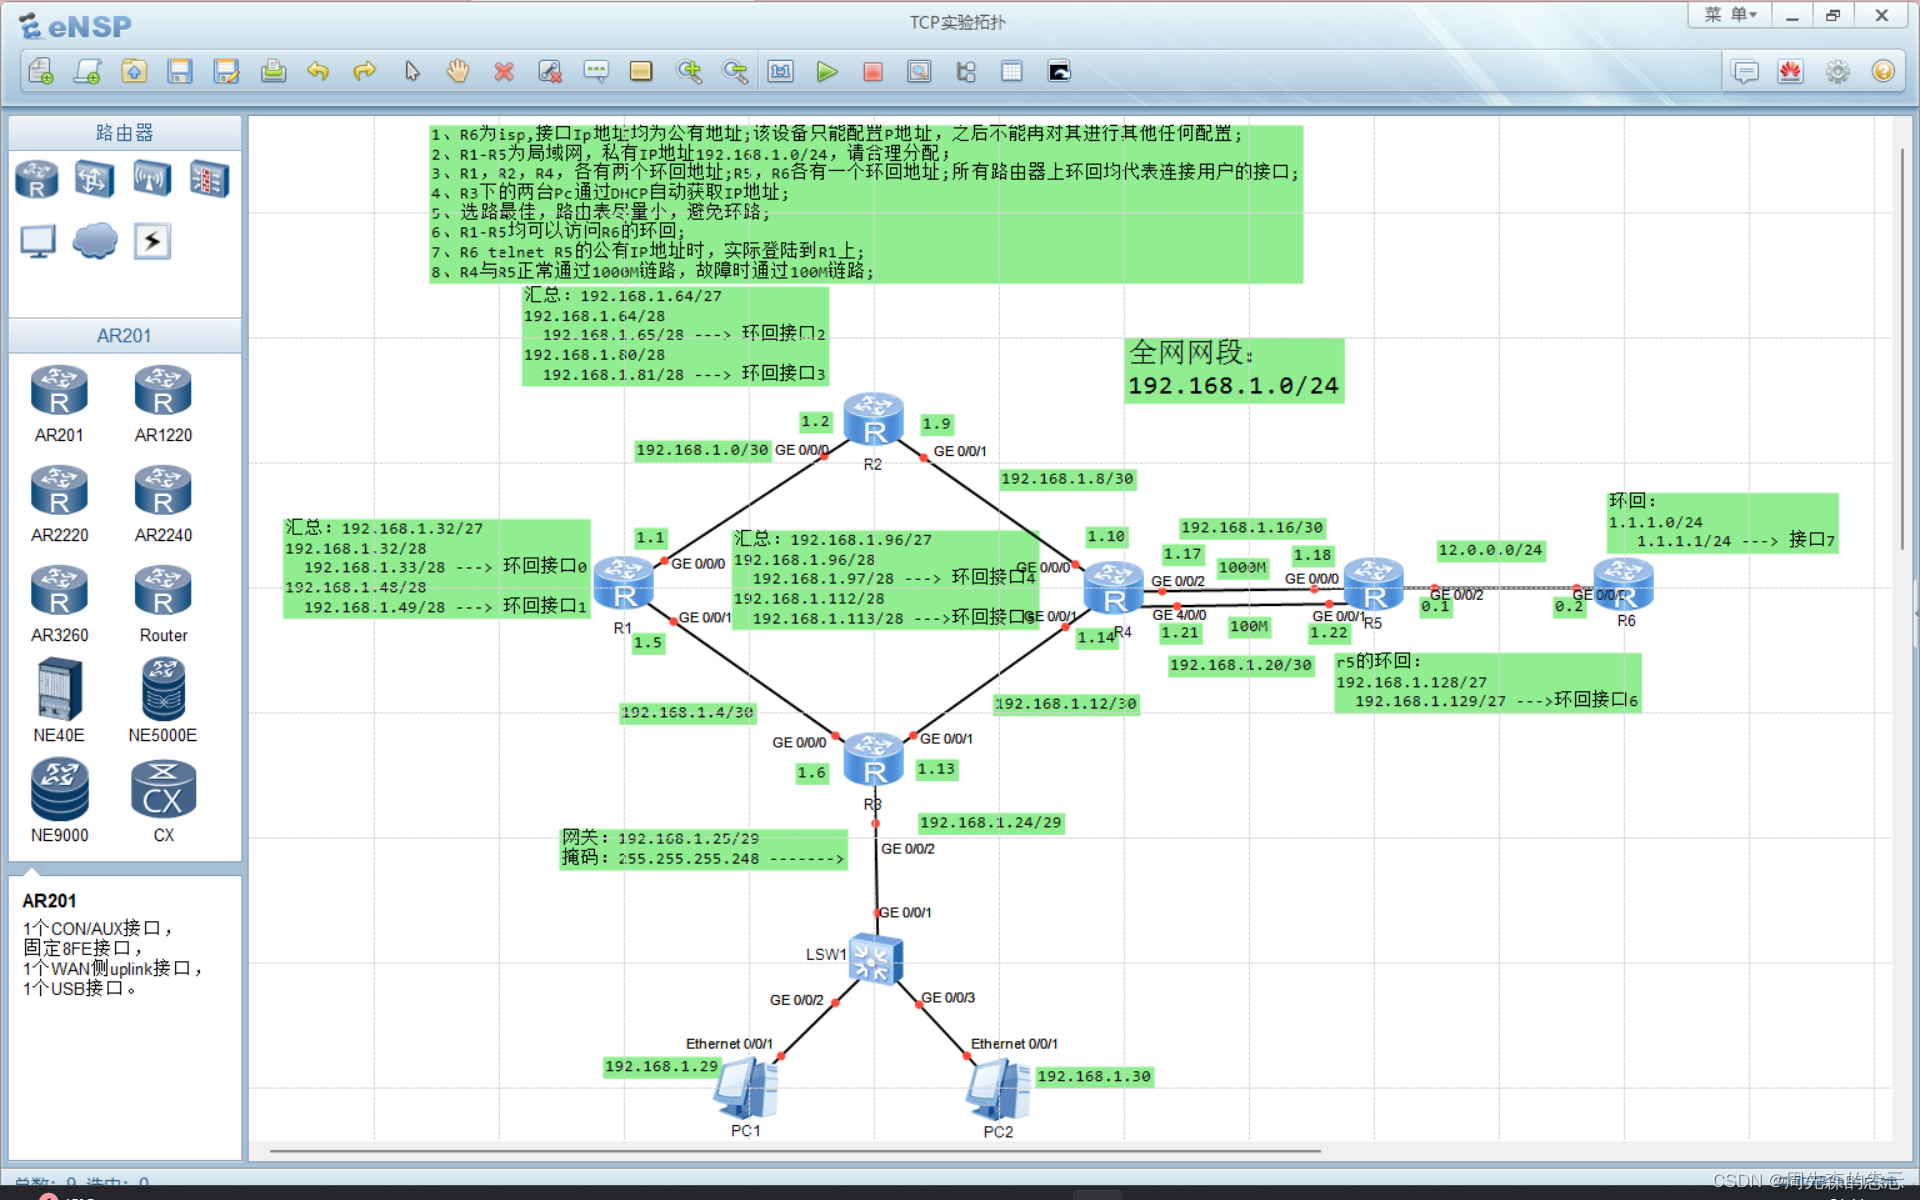Stop devices with red square button
This screenshot has width=1920, height=1200.
click(x=872, y=71)
